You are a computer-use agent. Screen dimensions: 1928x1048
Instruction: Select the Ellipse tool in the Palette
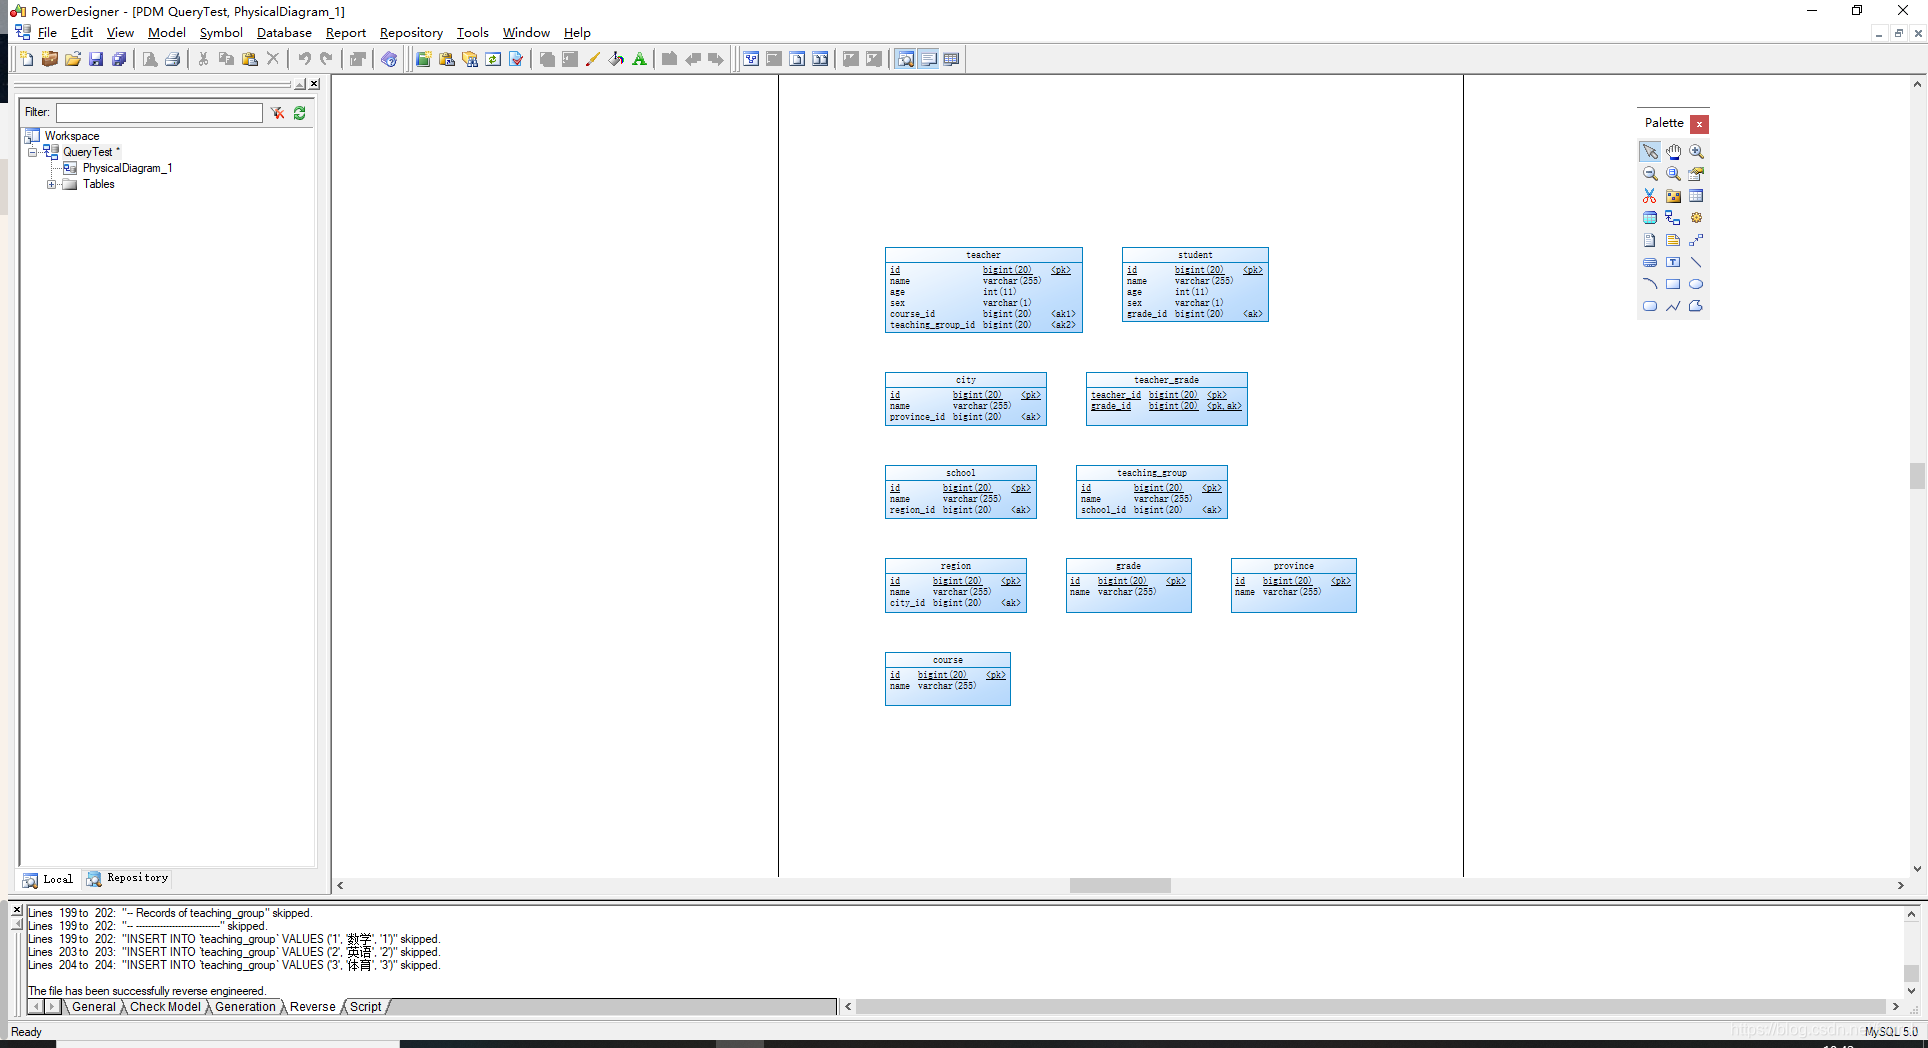(1696, 284)
